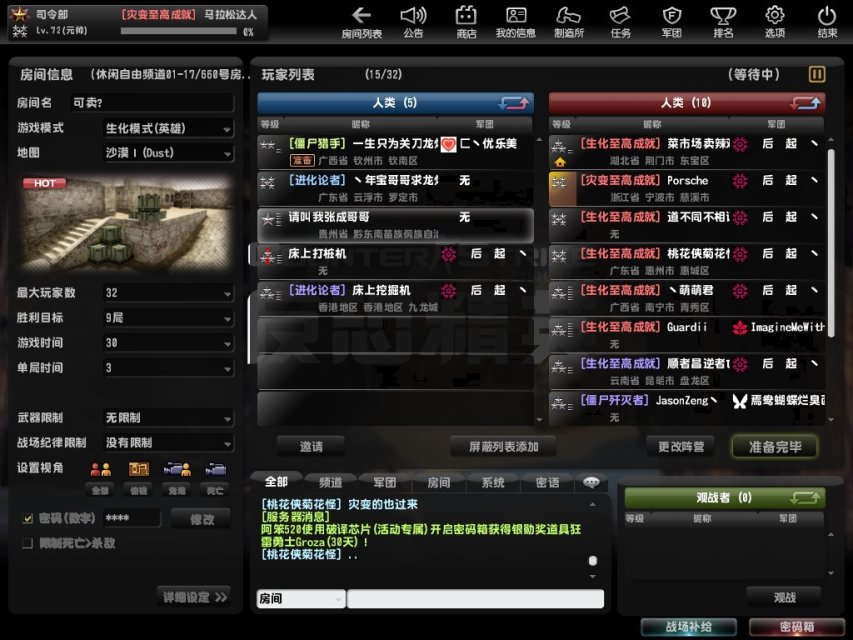The width and height of the screenshot is (853, 640).
Task: Click the exit (结束) power icon
Action: coord(827,21)
